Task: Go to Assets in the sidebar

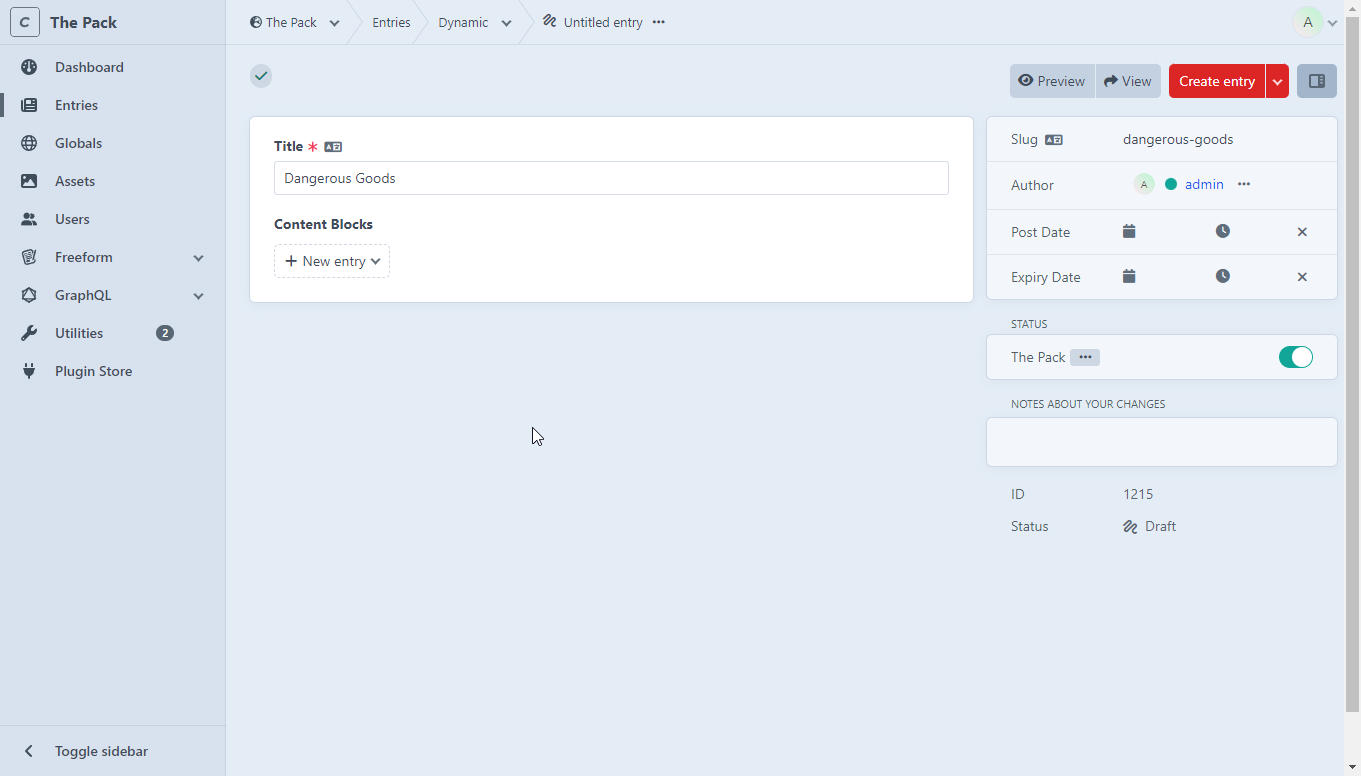Action: [x=75, y=181]
